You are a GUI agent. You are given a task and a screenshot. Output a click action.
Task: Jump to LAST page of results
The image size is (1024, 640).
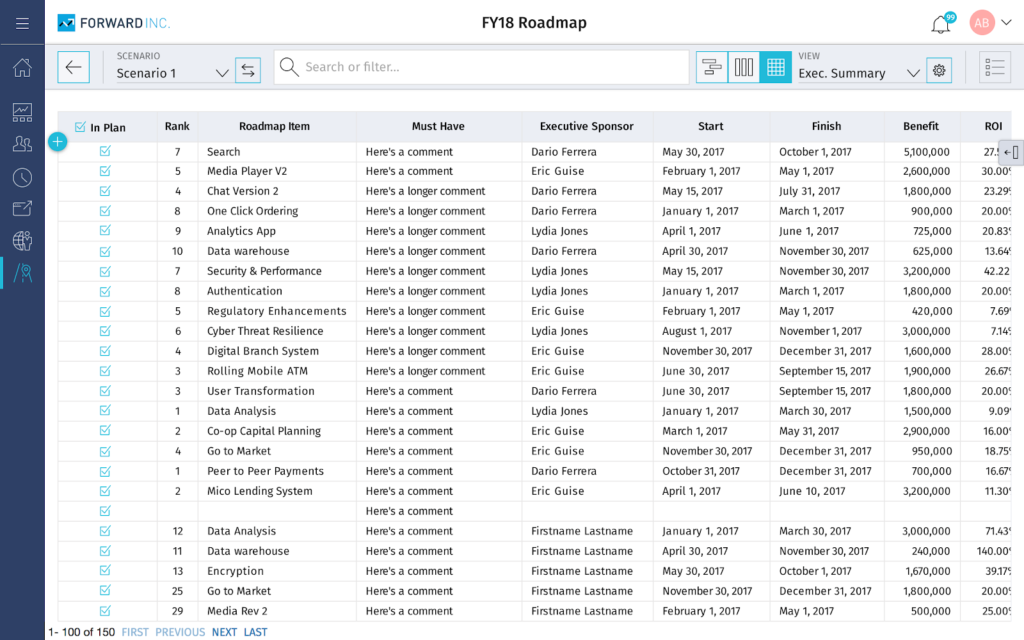point(255,632)
